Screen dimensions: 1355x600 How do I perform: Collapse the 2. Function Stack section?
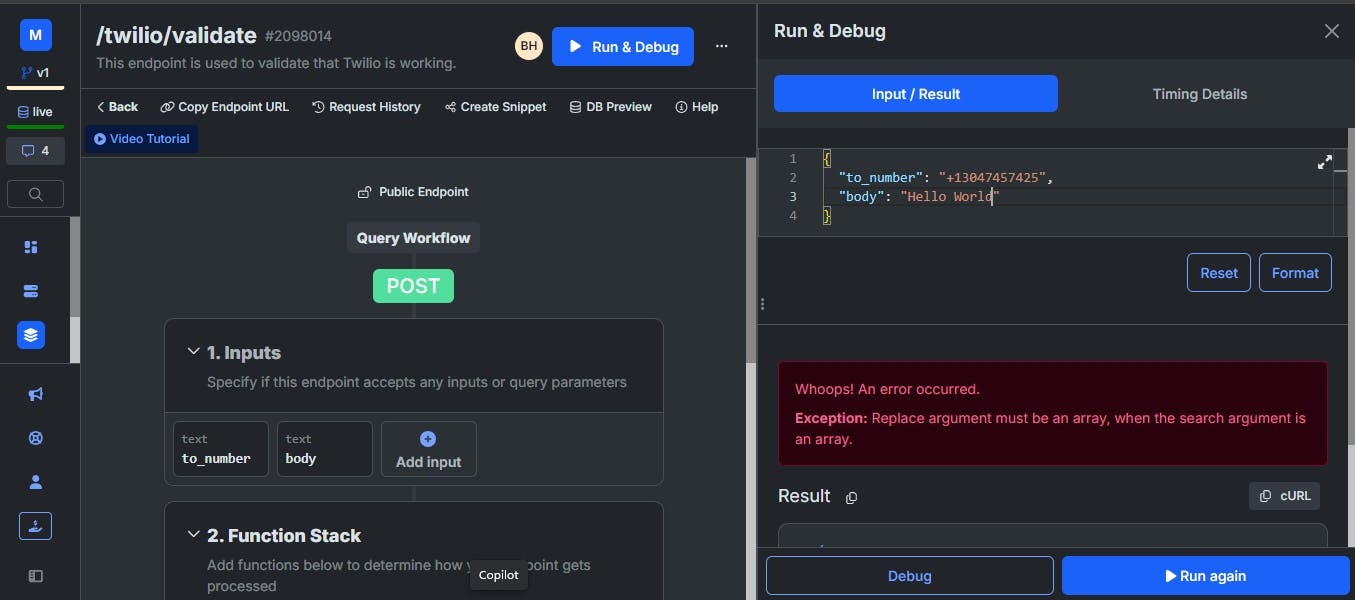193,535
